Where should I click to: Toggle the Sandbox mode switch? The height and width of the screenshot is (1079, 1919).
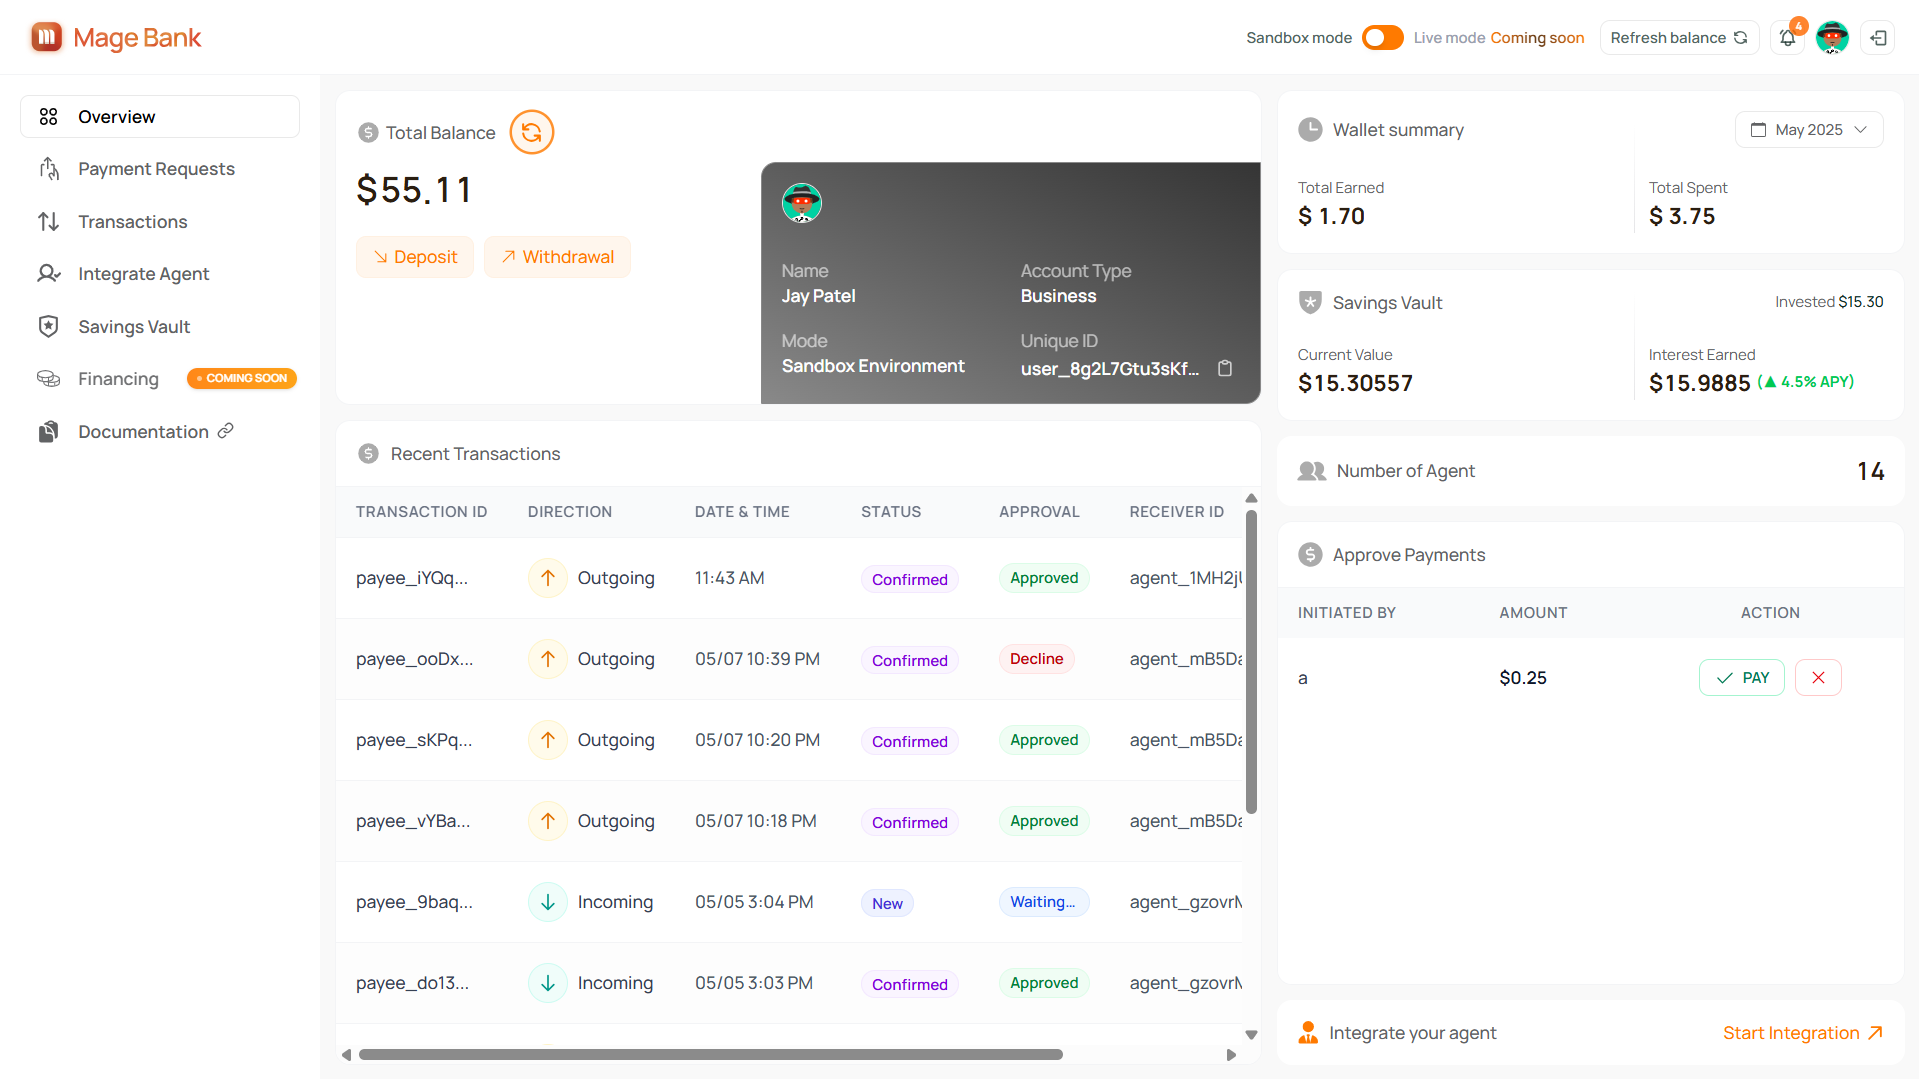(x=1383, y=38)
